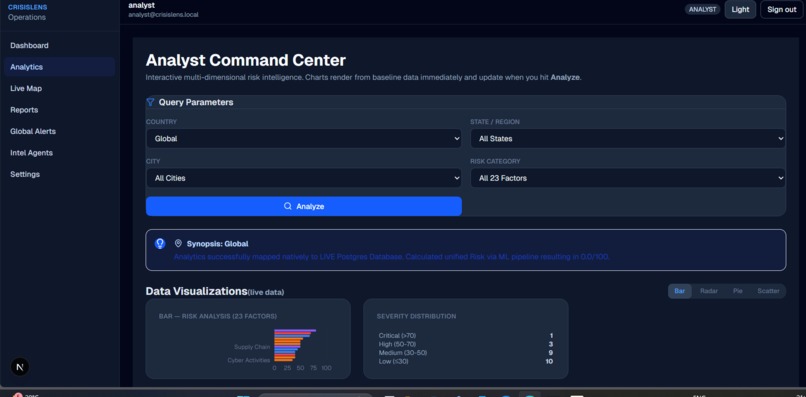Open Live Map from sidebar
Screen dimensions: 806x397
(x=26, y=88)
